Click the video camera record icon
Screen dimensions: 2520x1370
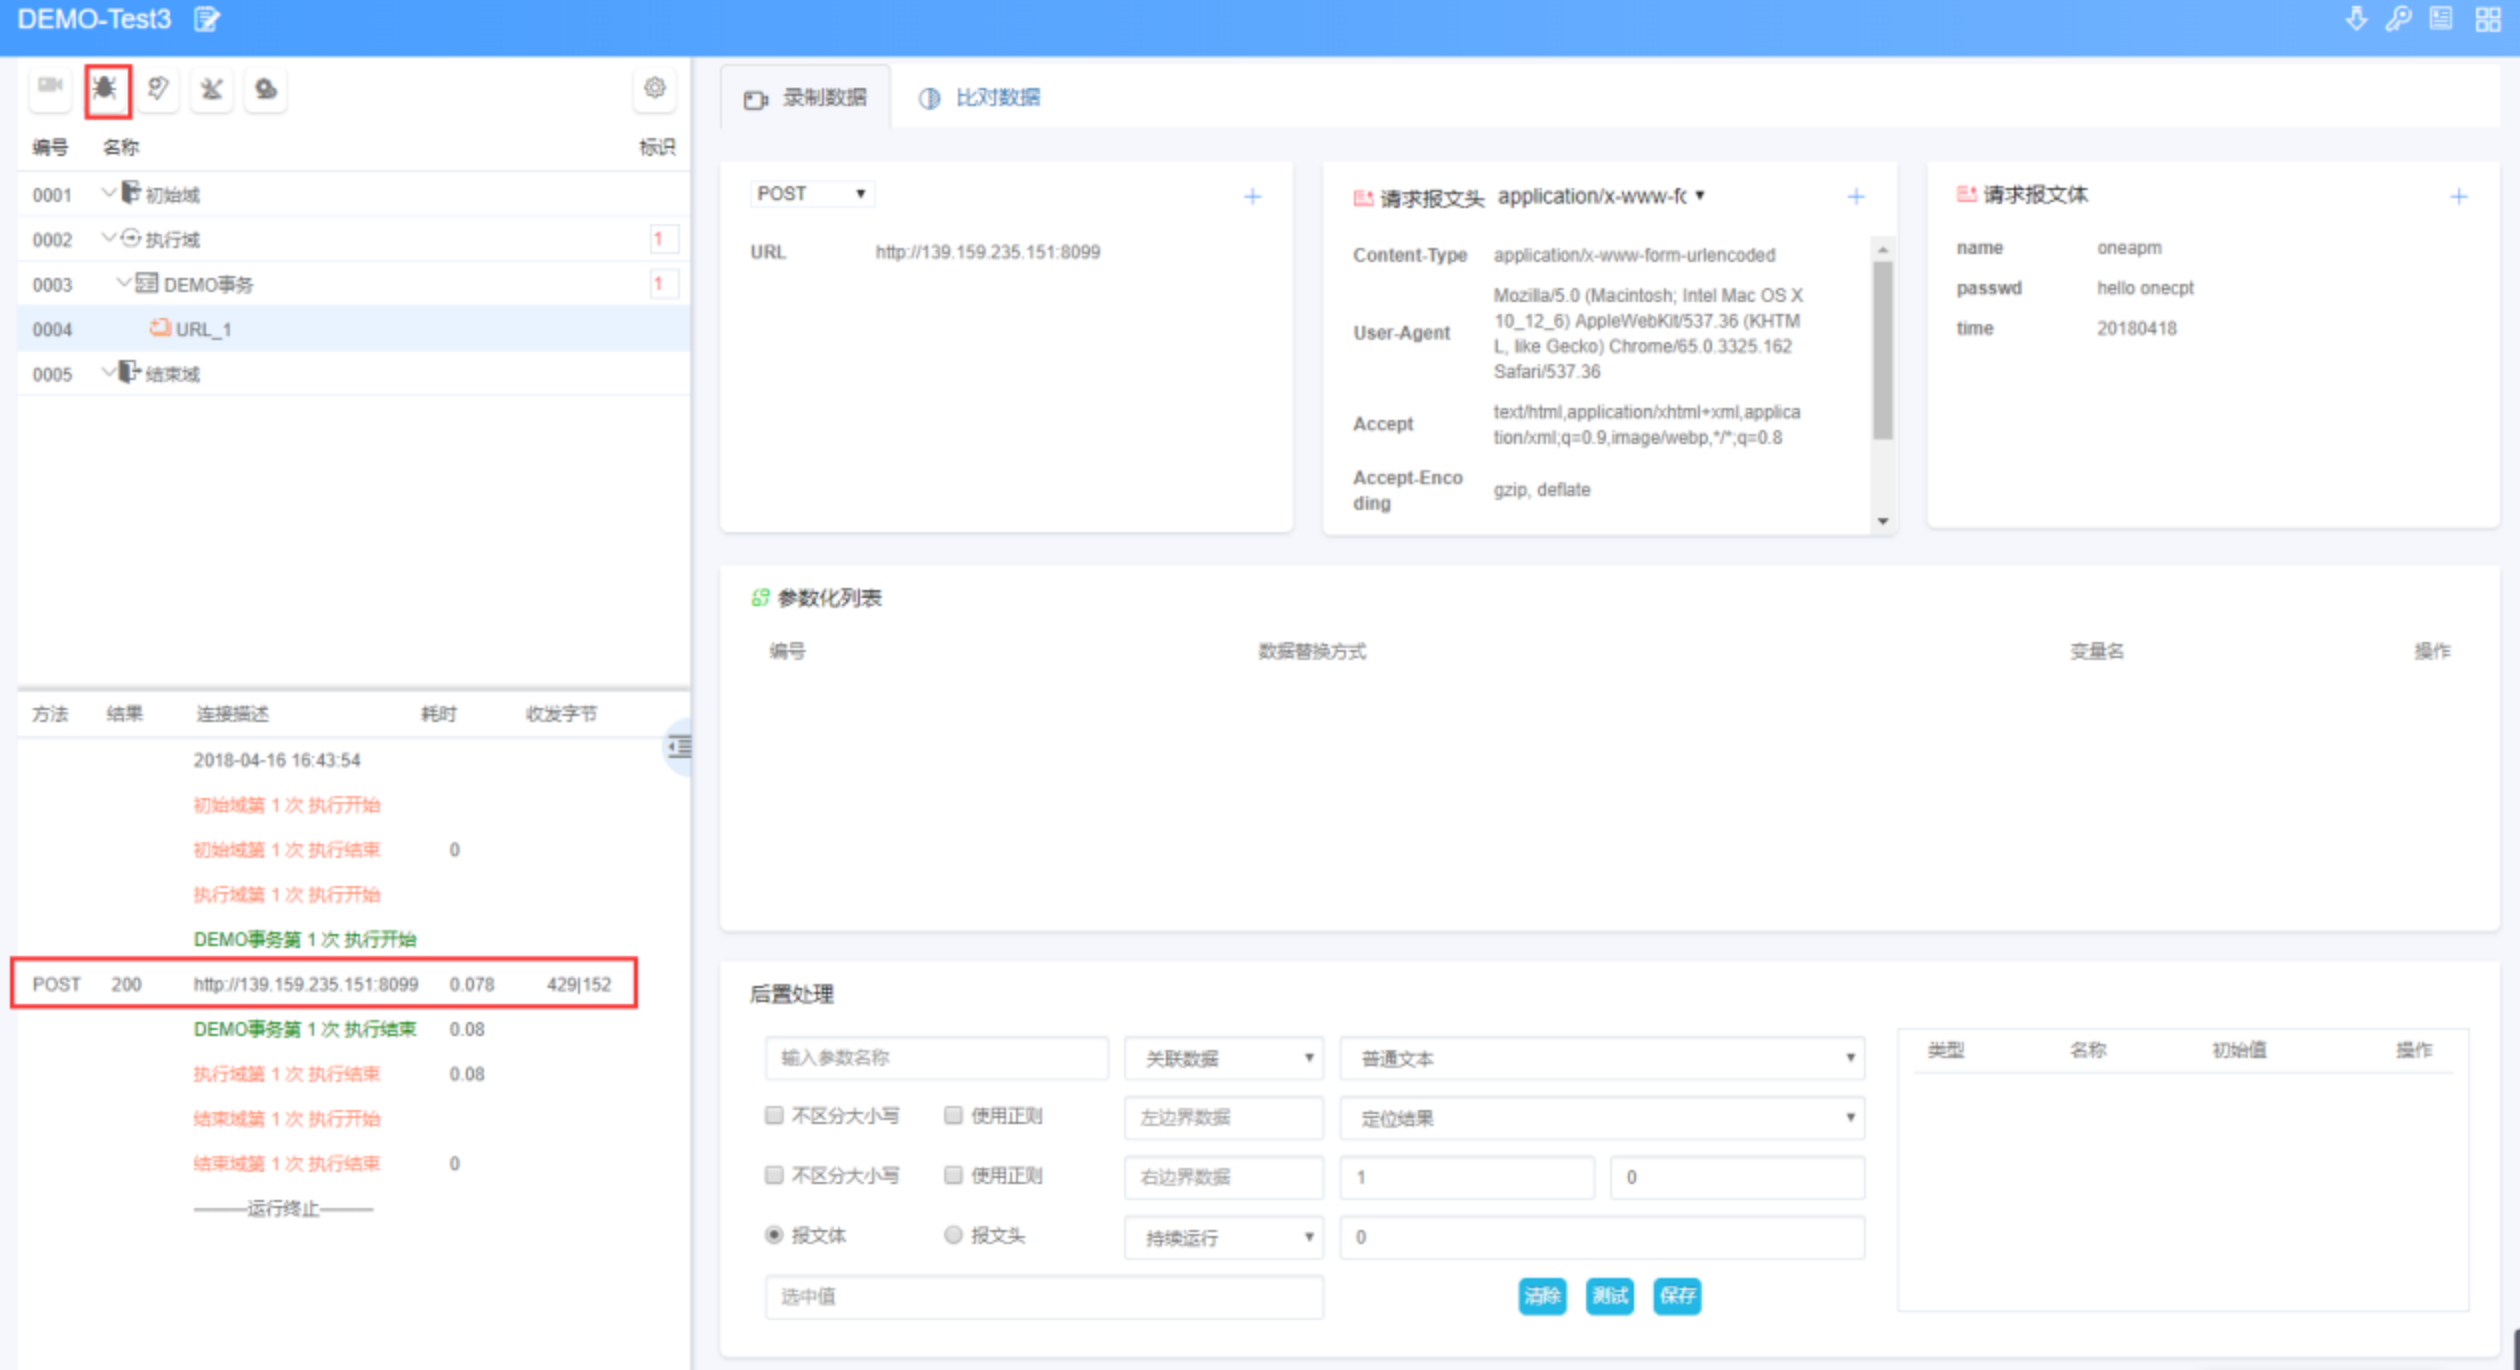coord(50,86)
